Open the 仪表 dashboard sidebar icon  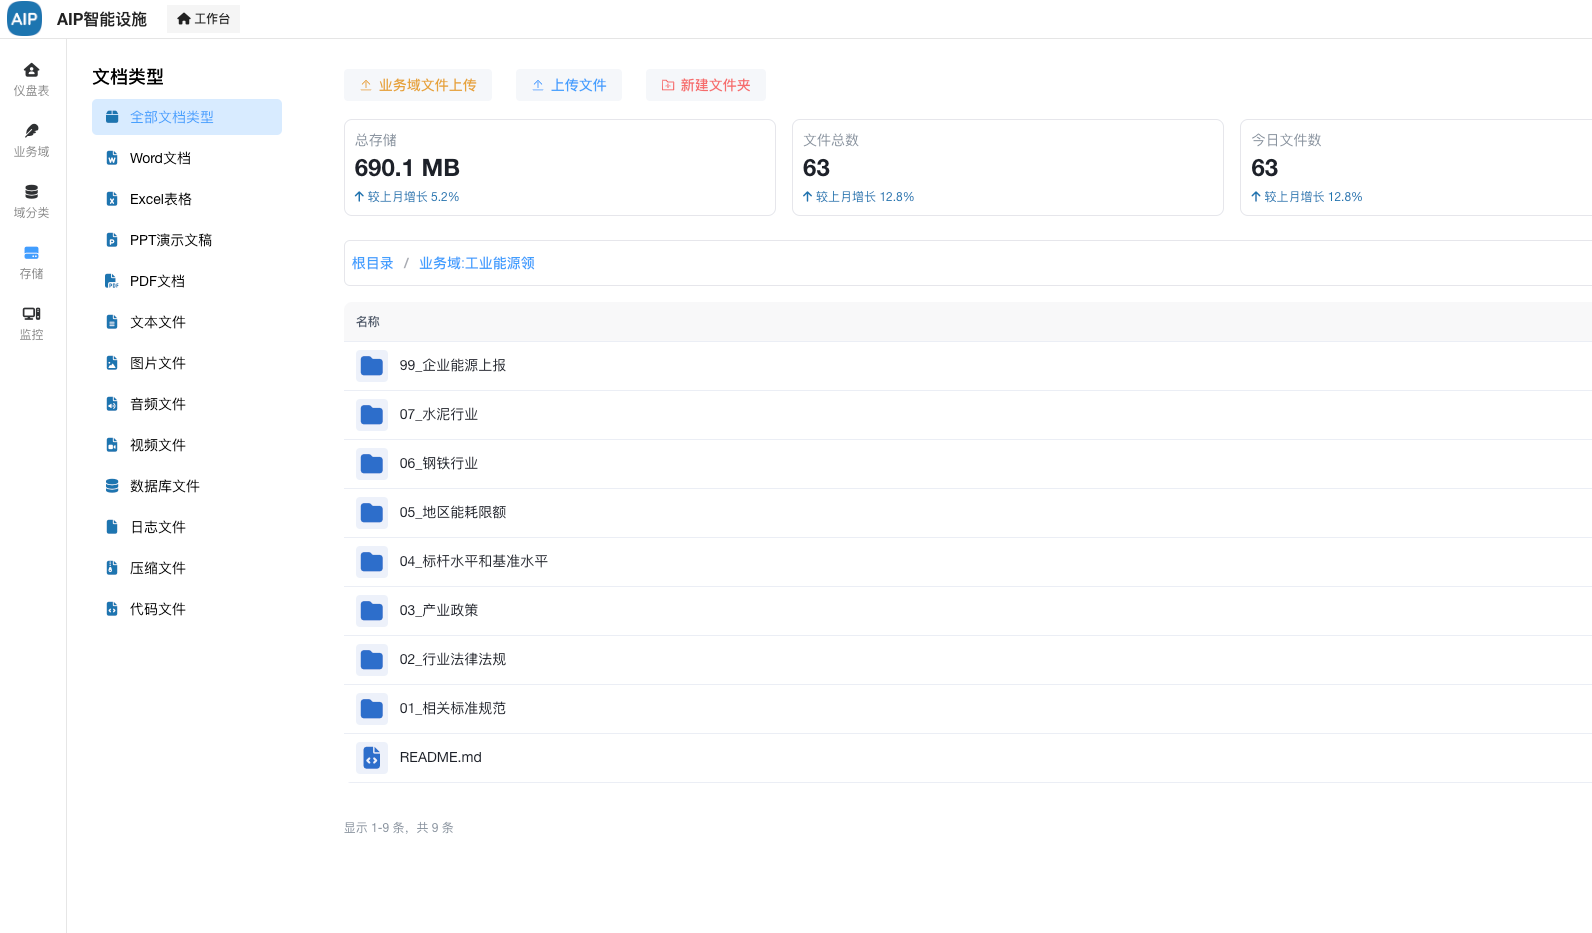point(31,70)
